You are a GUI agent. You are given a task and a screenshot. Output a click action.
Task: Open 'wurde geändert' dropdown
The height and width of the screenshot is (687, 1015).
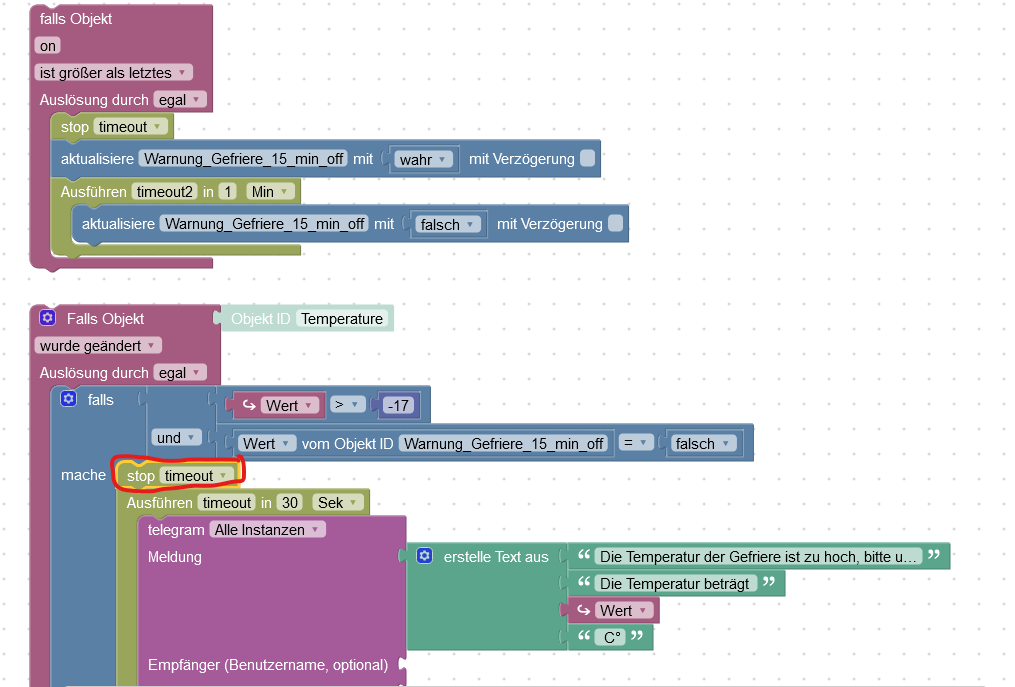pyautogui.click(x=98, y=346)
